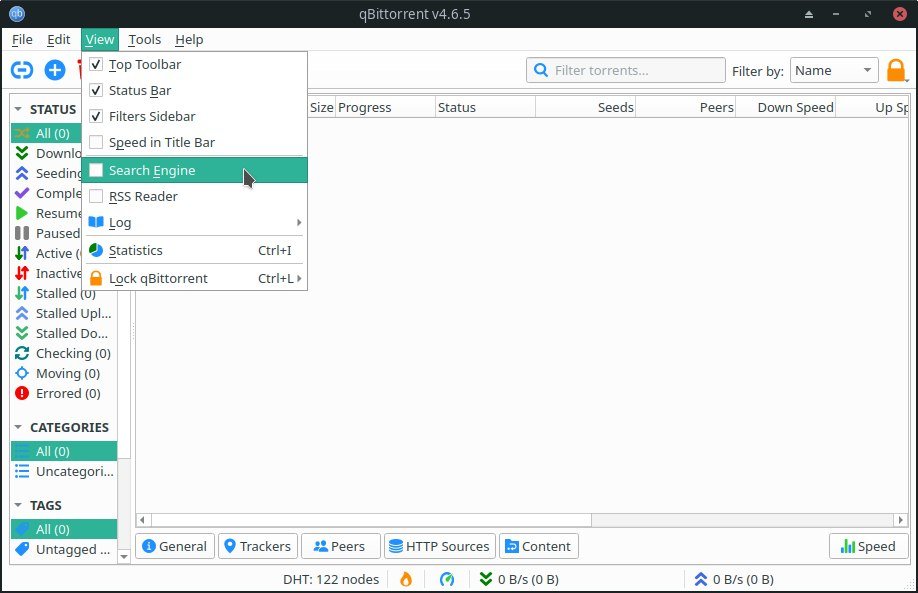Open the Filter by Name dropdown
Viewport: 918px width, 593px height.
834,71
